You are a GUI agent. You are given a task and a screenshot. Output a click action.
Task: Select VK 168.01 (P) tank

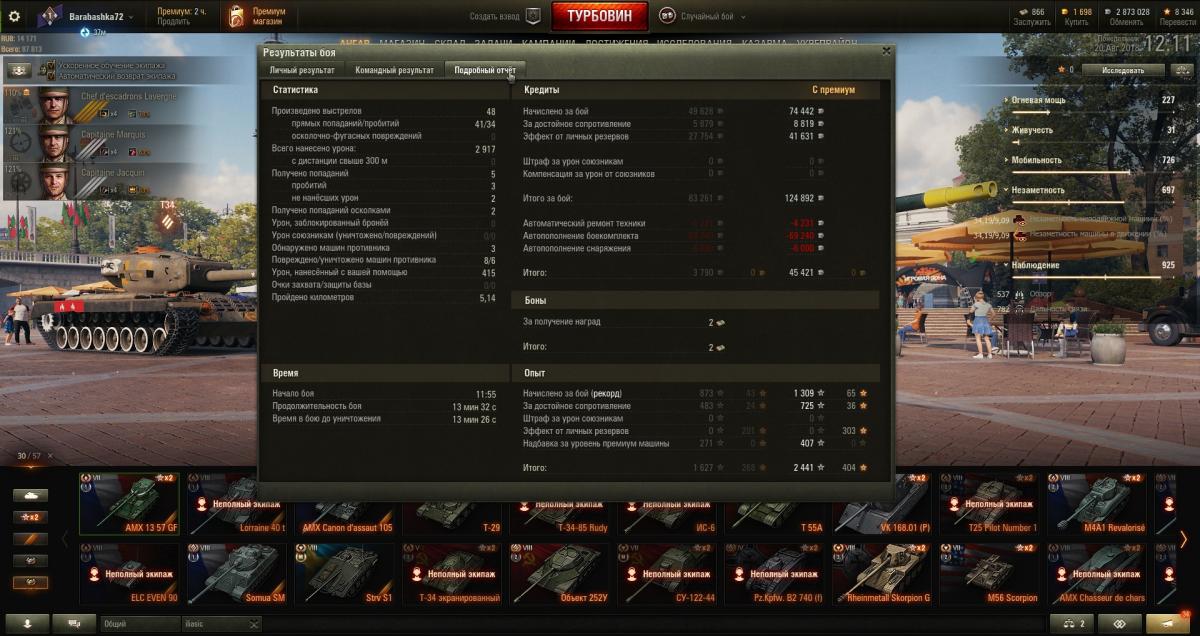[882, 504]
